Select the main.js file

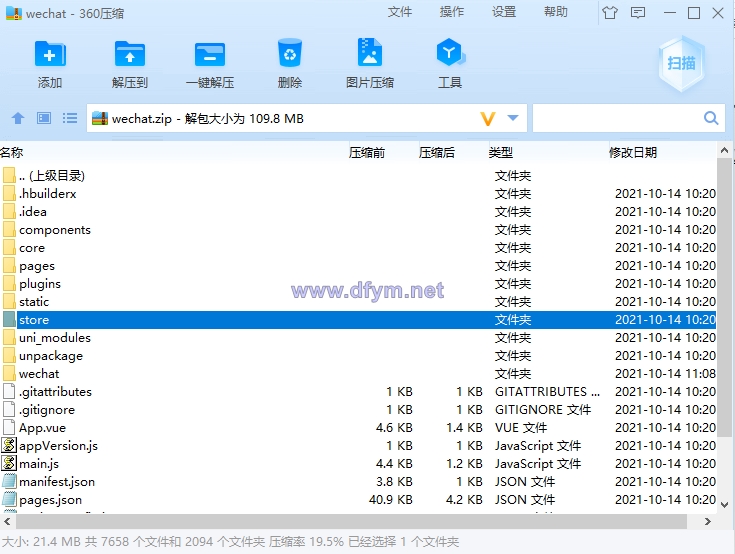(358, 464)
